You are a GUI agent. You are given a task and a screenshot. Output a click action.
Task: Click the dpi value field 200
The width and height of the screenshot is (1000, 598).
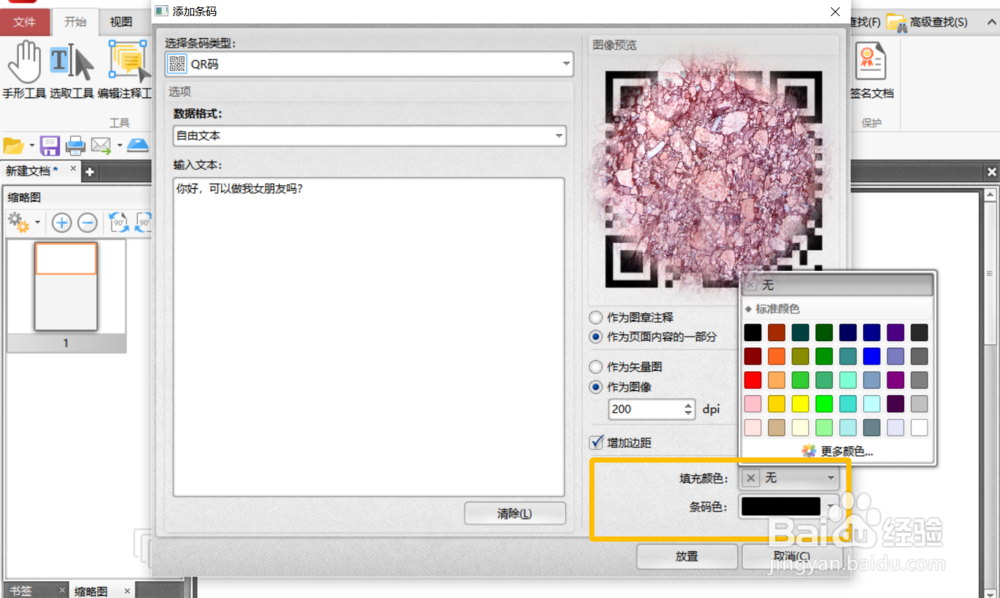click(x=645, y=409)
